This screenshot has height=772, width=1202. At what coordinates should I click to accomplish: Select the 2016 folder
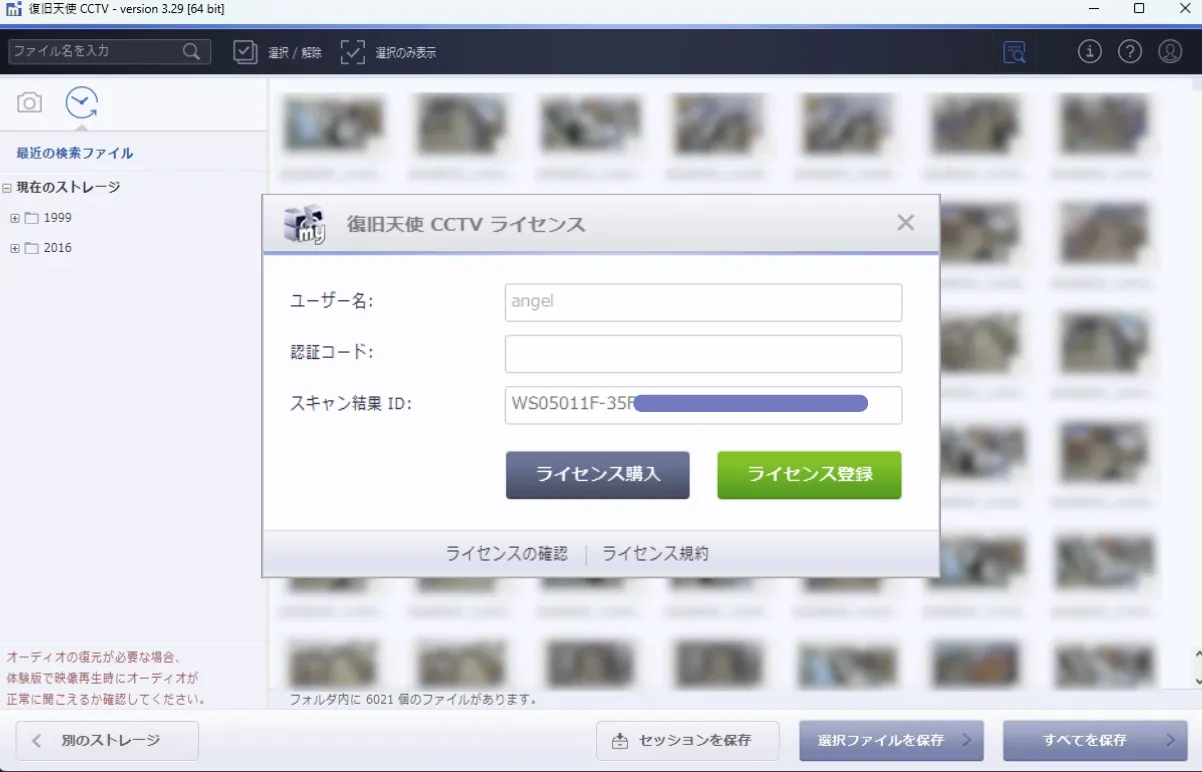point(57,248)
